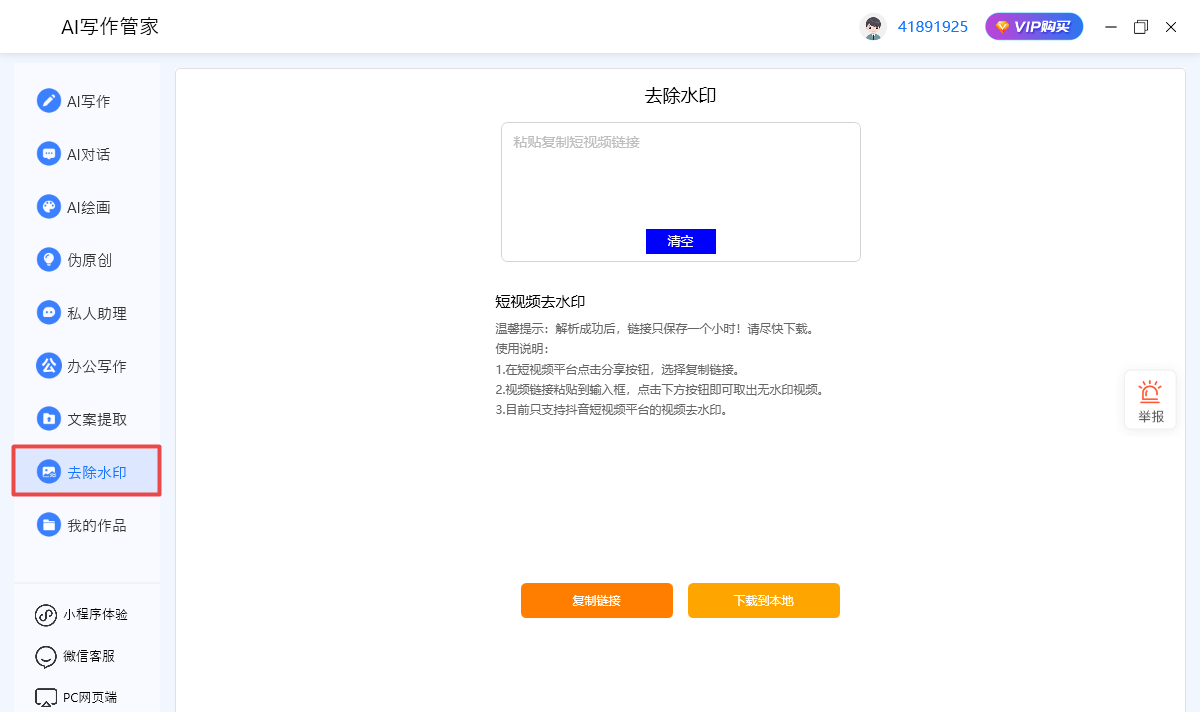This screenshot has width=1200, height=712.
Task: Click the 举报 label text
Action: [1151, 416]
